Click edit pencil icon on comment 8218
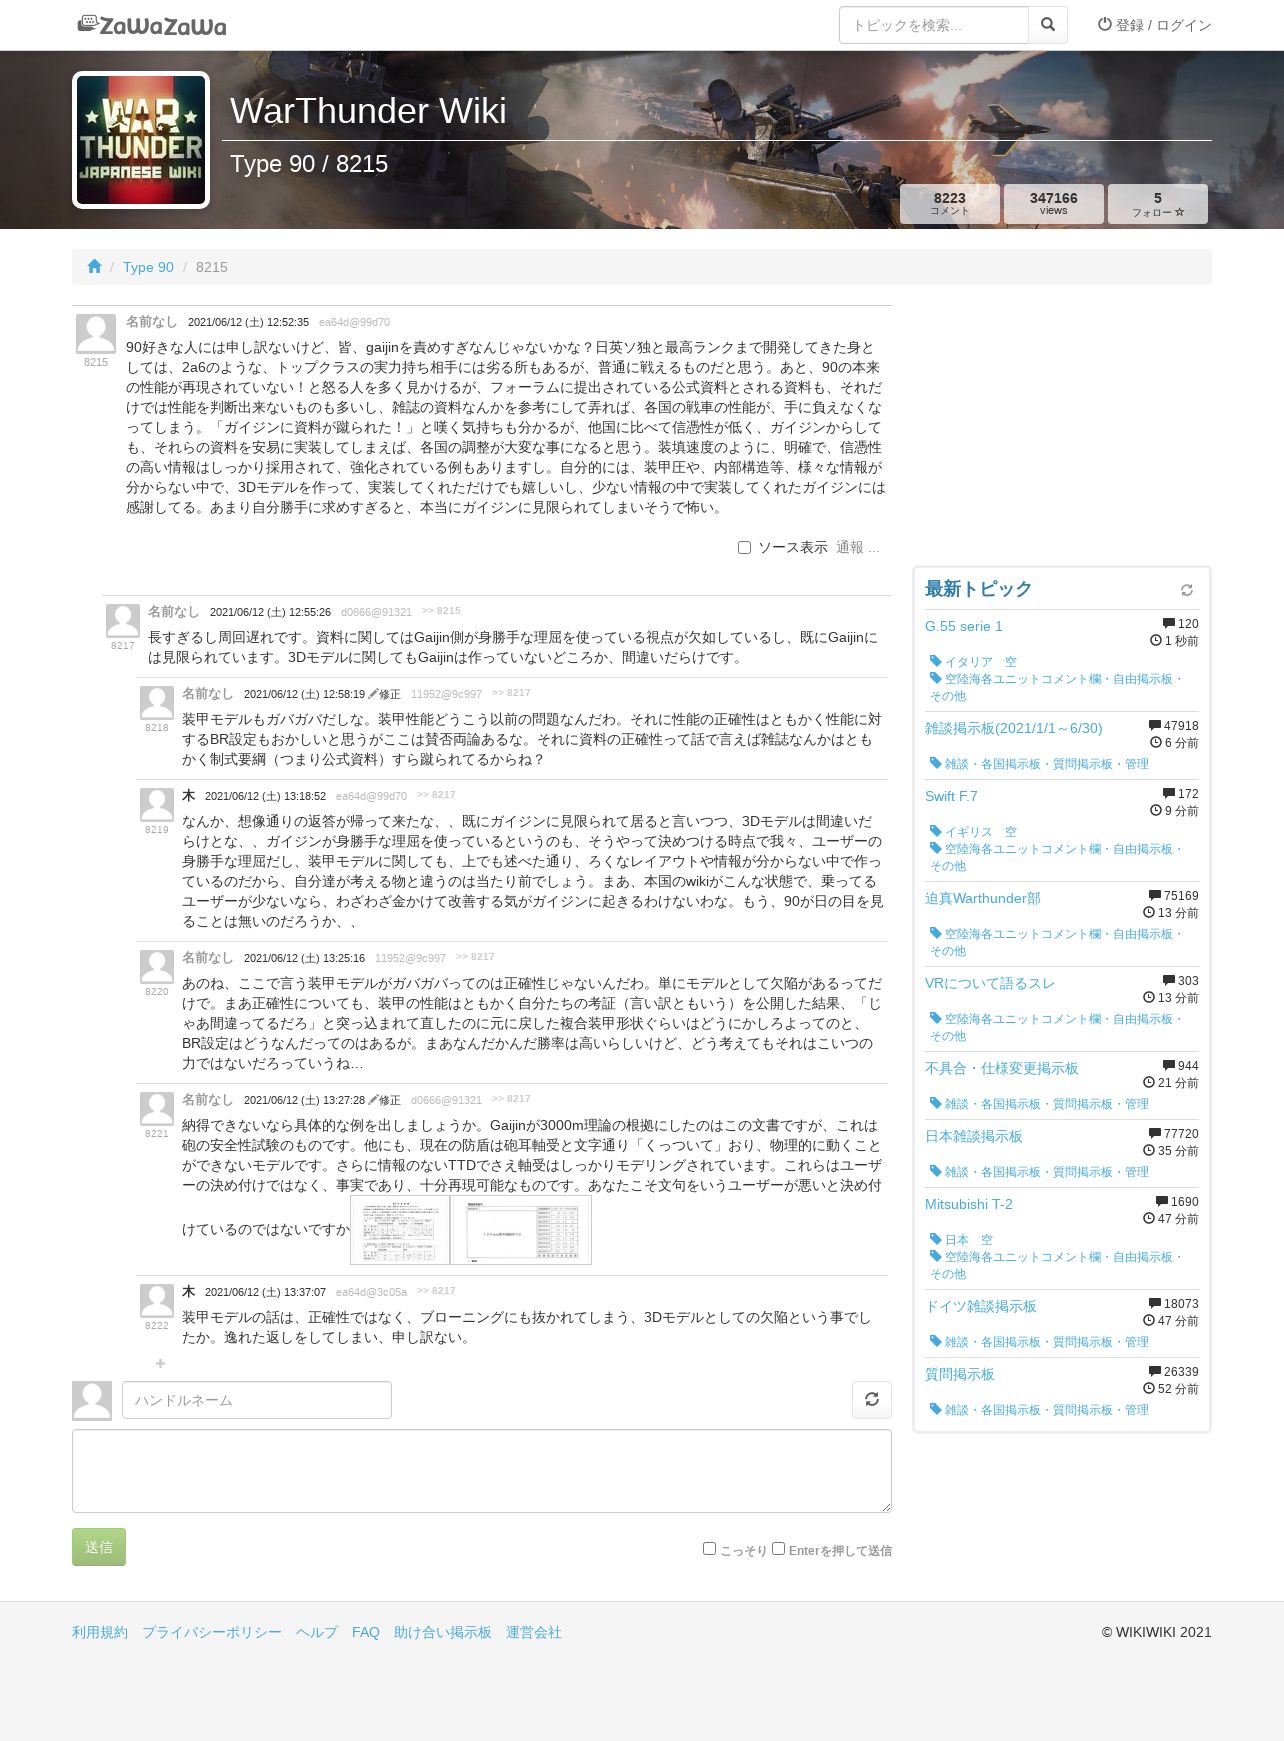The height and width of the screenshot is (1741, 1284). tap(374, 693)
